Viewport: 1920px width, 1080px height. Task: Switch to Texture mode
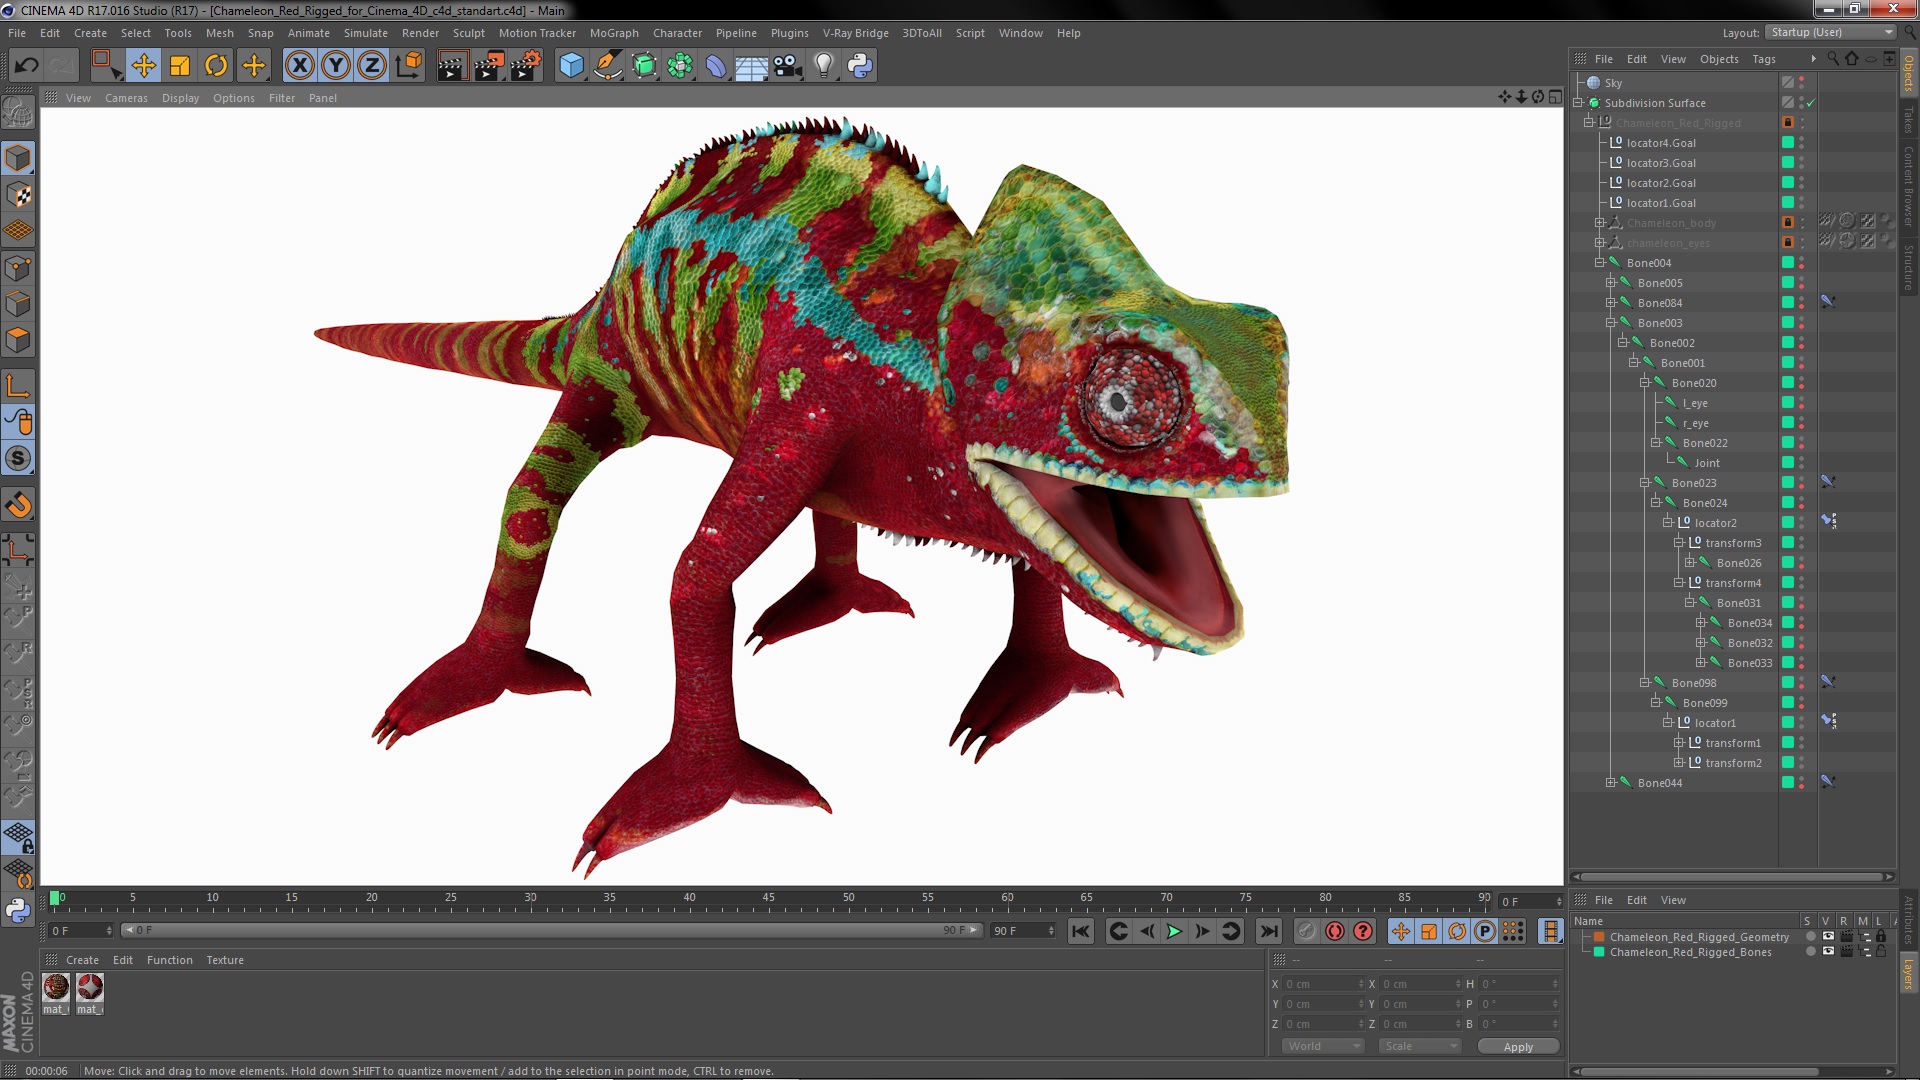[x=18, y=195]
